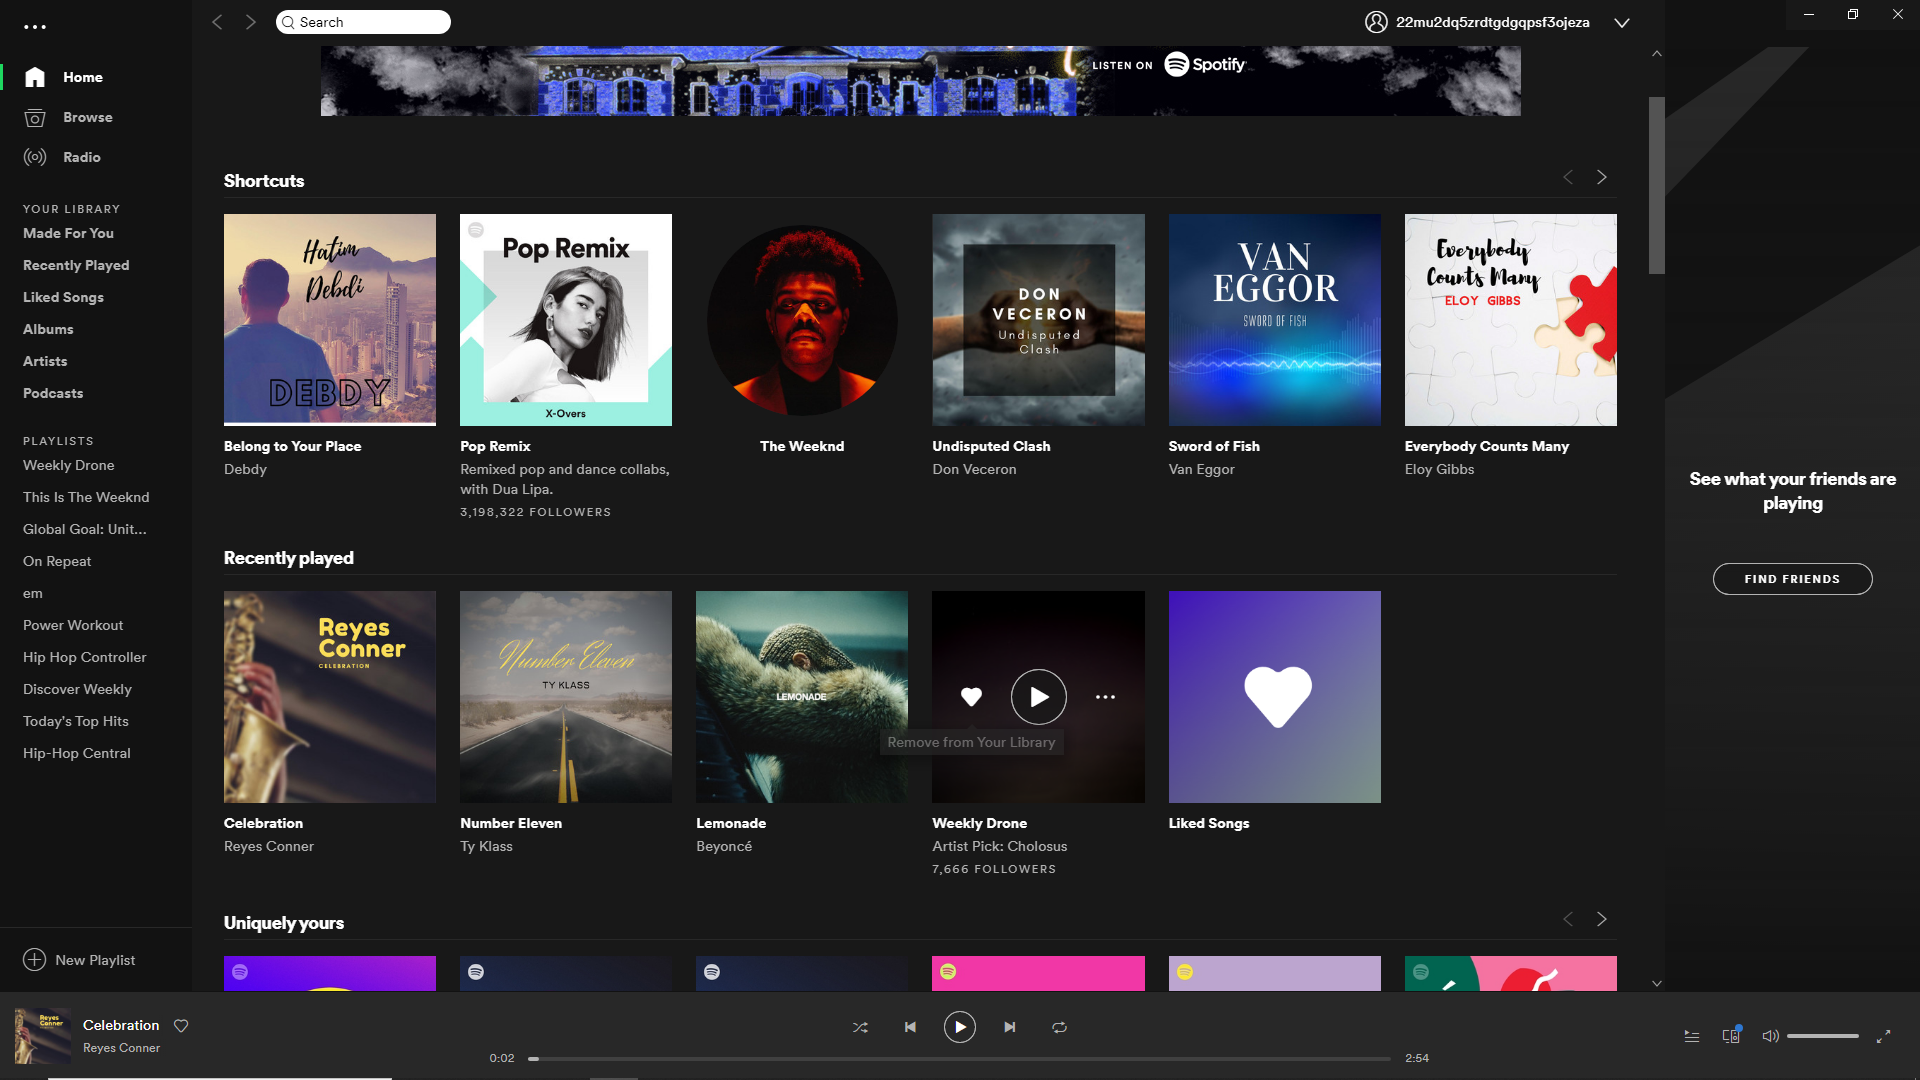Open the Sword of Fish album cover
This screenshot has width=1920, height=1080.
click(x=1274, y=320)
